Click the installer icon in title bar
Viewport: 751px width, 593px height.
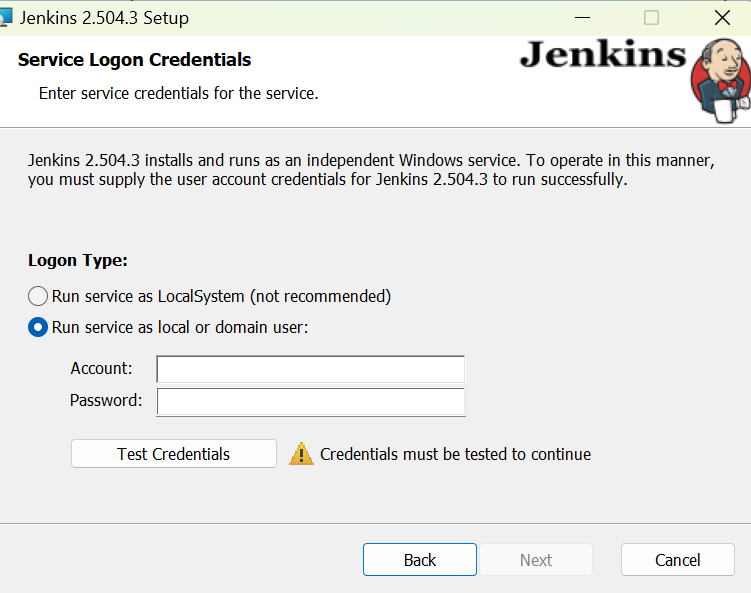(6, 17)
